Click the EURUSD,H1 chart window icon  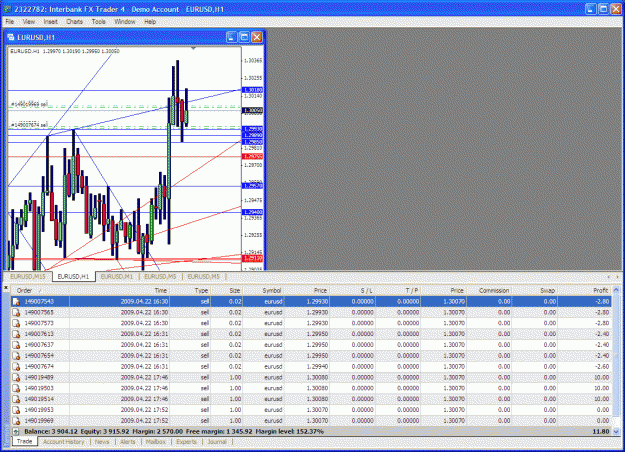coord(11,37)
